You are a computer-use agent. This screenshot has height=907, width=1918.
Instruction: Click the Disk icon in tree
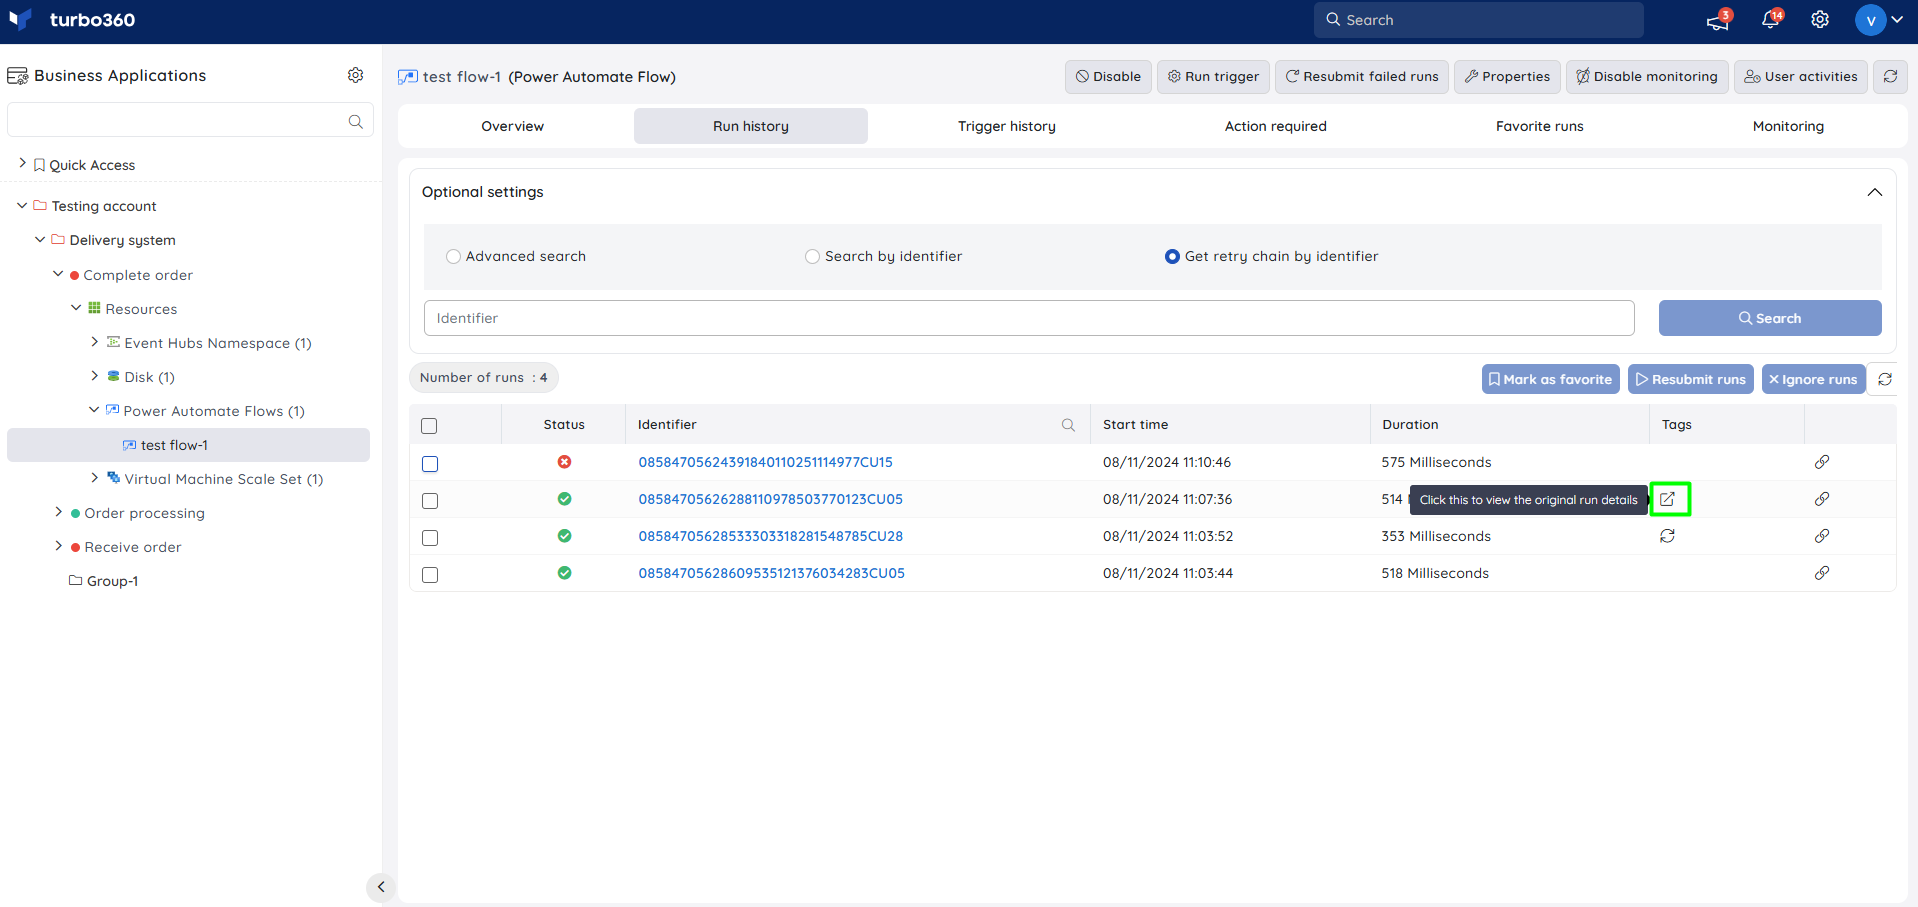pos(114,376)
